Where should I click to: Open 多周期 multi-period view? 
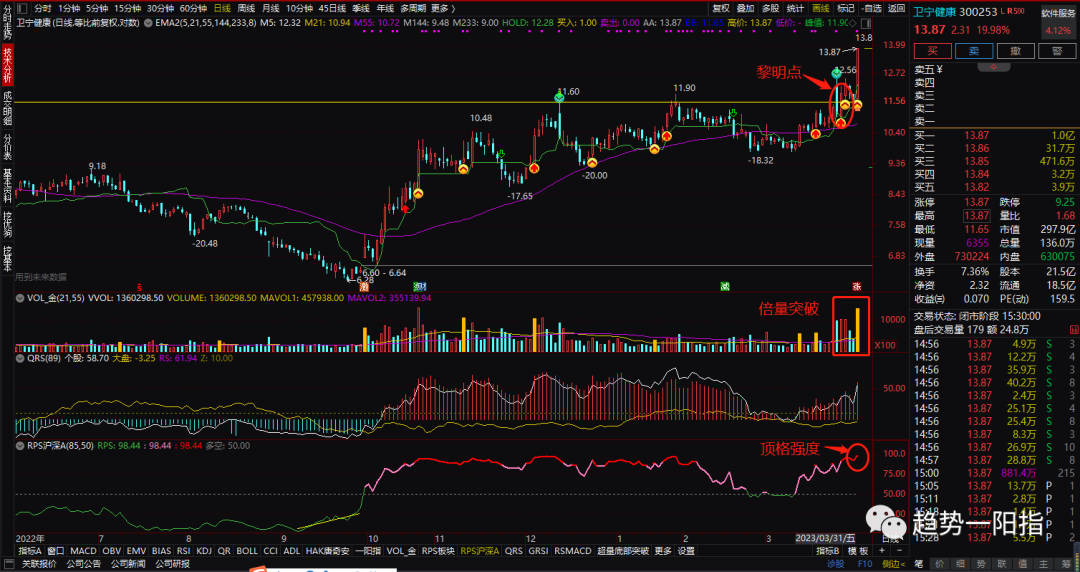[x=412, y=8]
